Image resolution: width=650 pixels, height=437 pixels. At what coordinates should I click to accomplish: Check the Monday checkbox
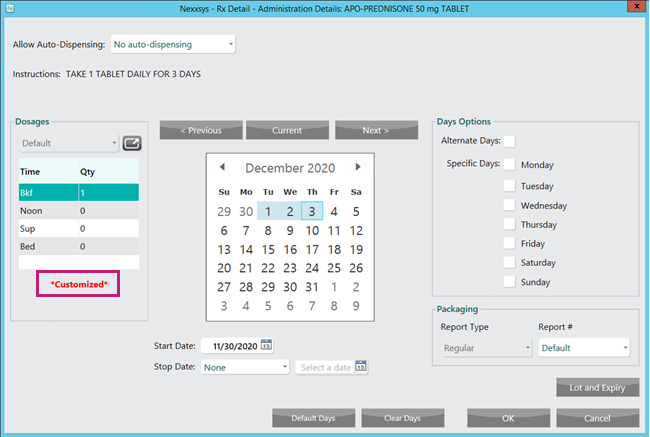click(x=509, y=164)
